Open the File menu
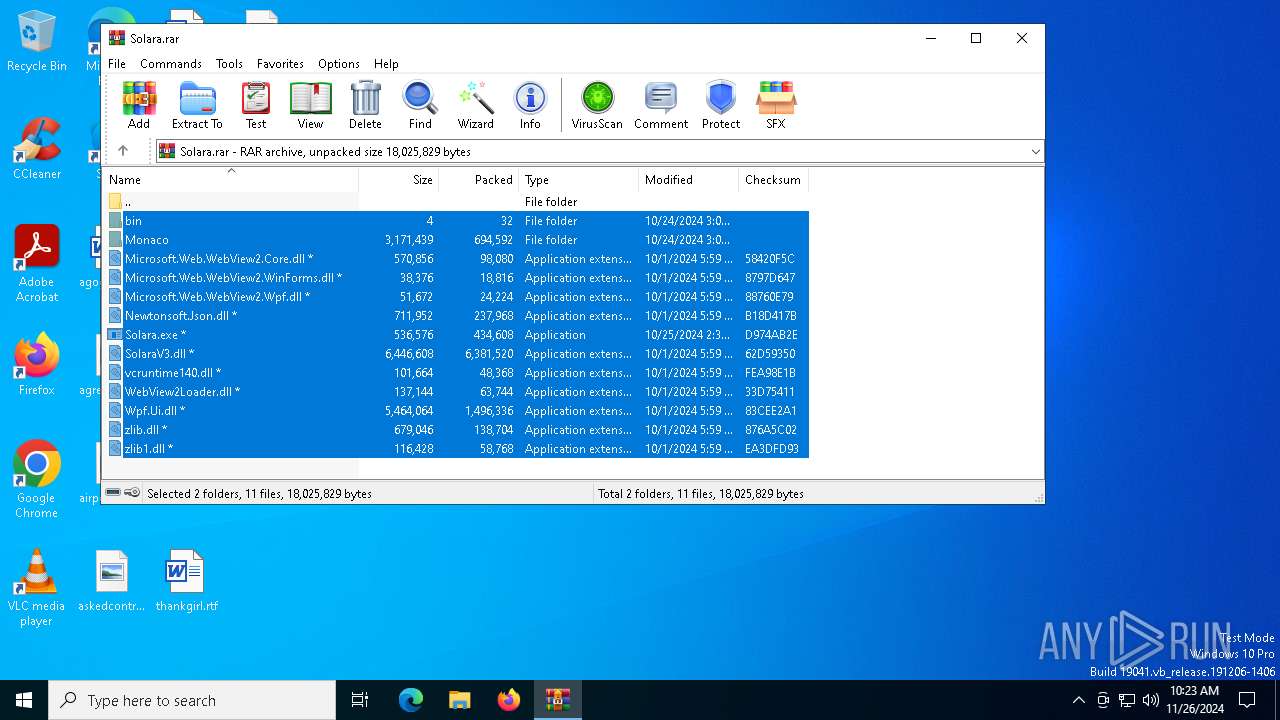 117,63
